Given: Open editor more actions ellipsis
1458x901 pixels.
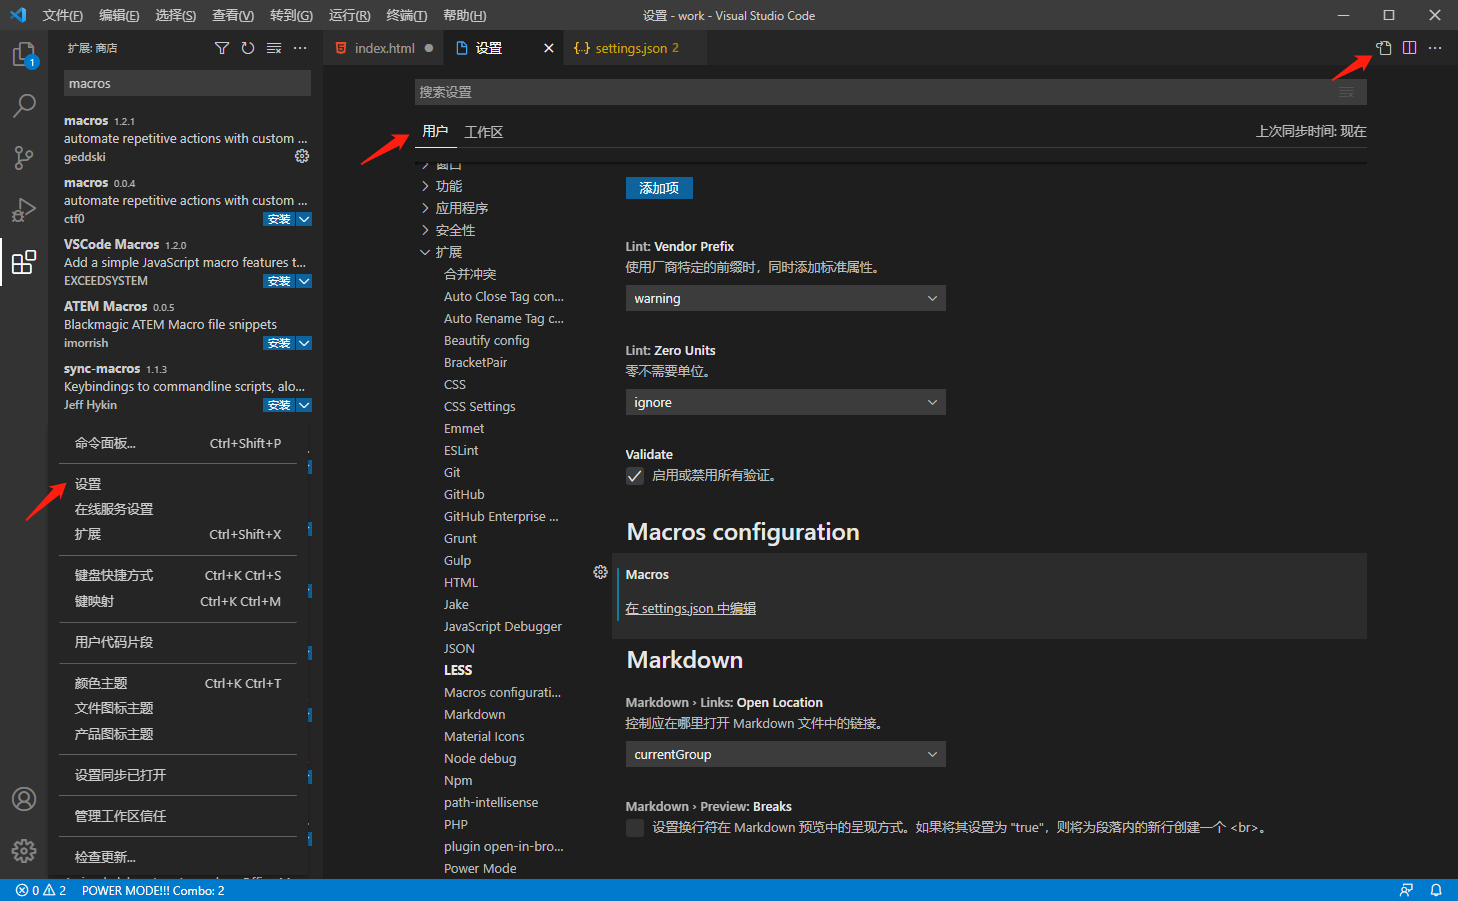Looking at the screenshot, I should [1435, 48].
